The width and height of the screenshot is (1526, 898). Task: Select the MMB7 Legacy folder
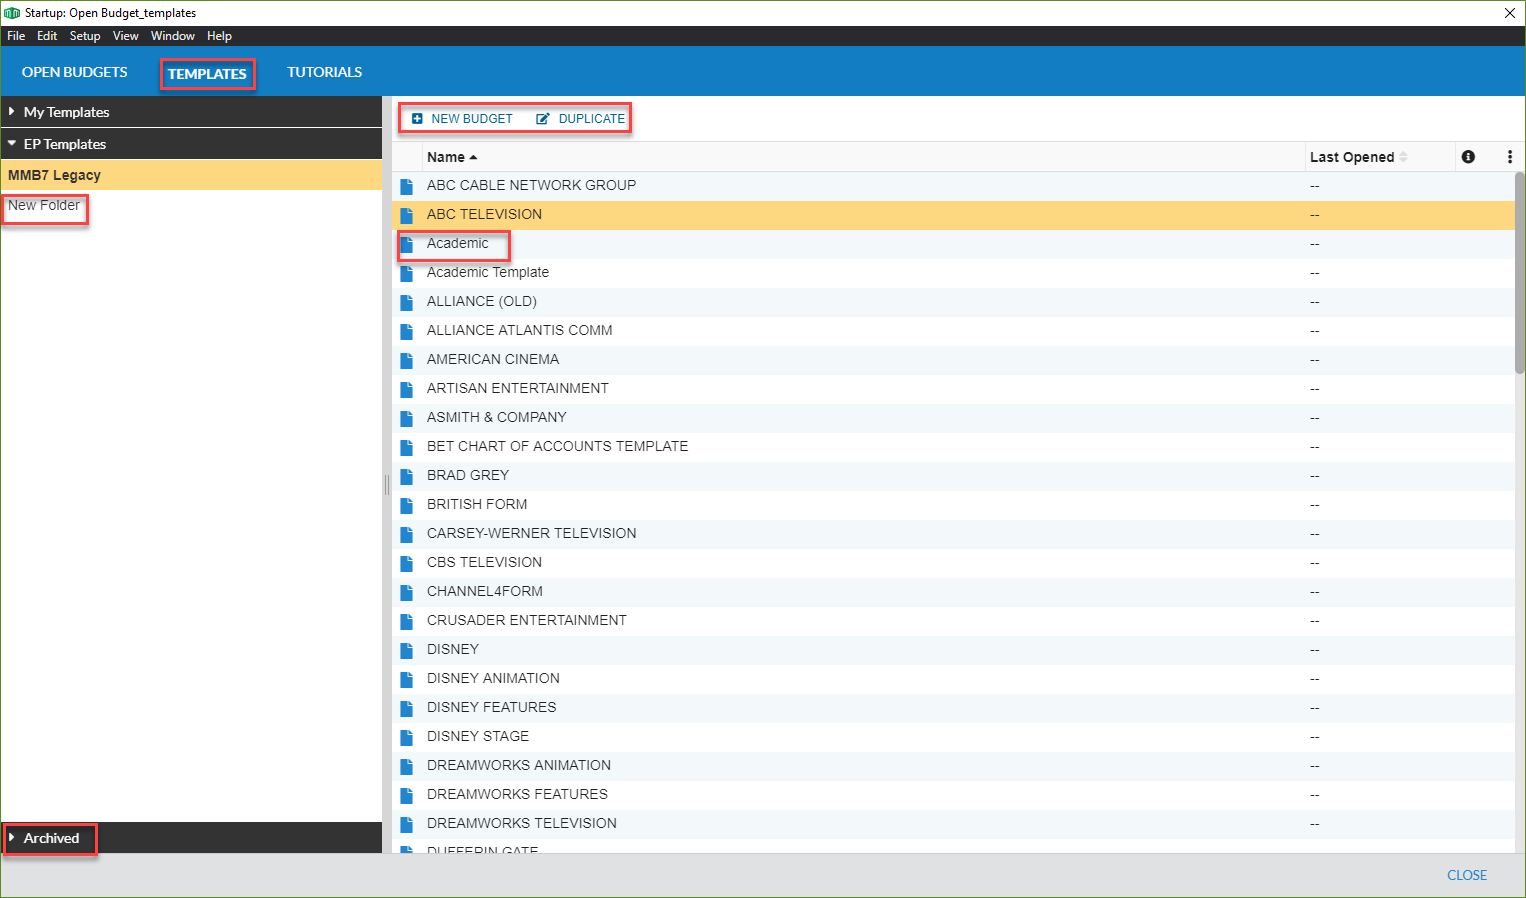pyautogui.click(x=191, y=175)
